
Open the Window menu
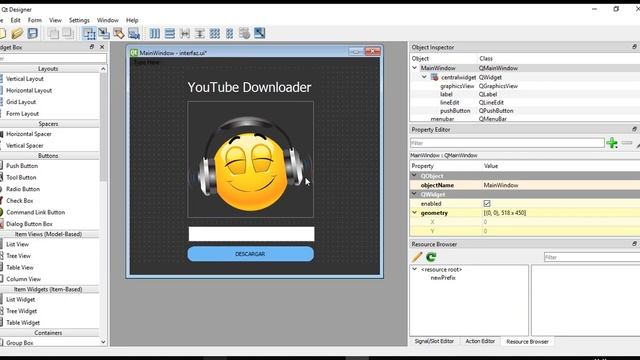pyautogui.click(x=108, y=20)
